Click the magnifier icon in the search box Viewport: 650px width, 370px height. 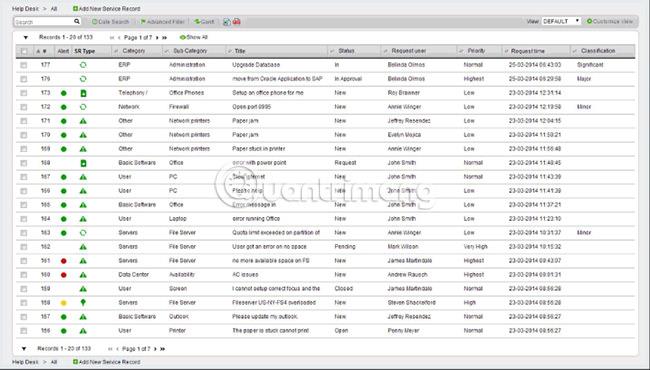click(77, 21)
